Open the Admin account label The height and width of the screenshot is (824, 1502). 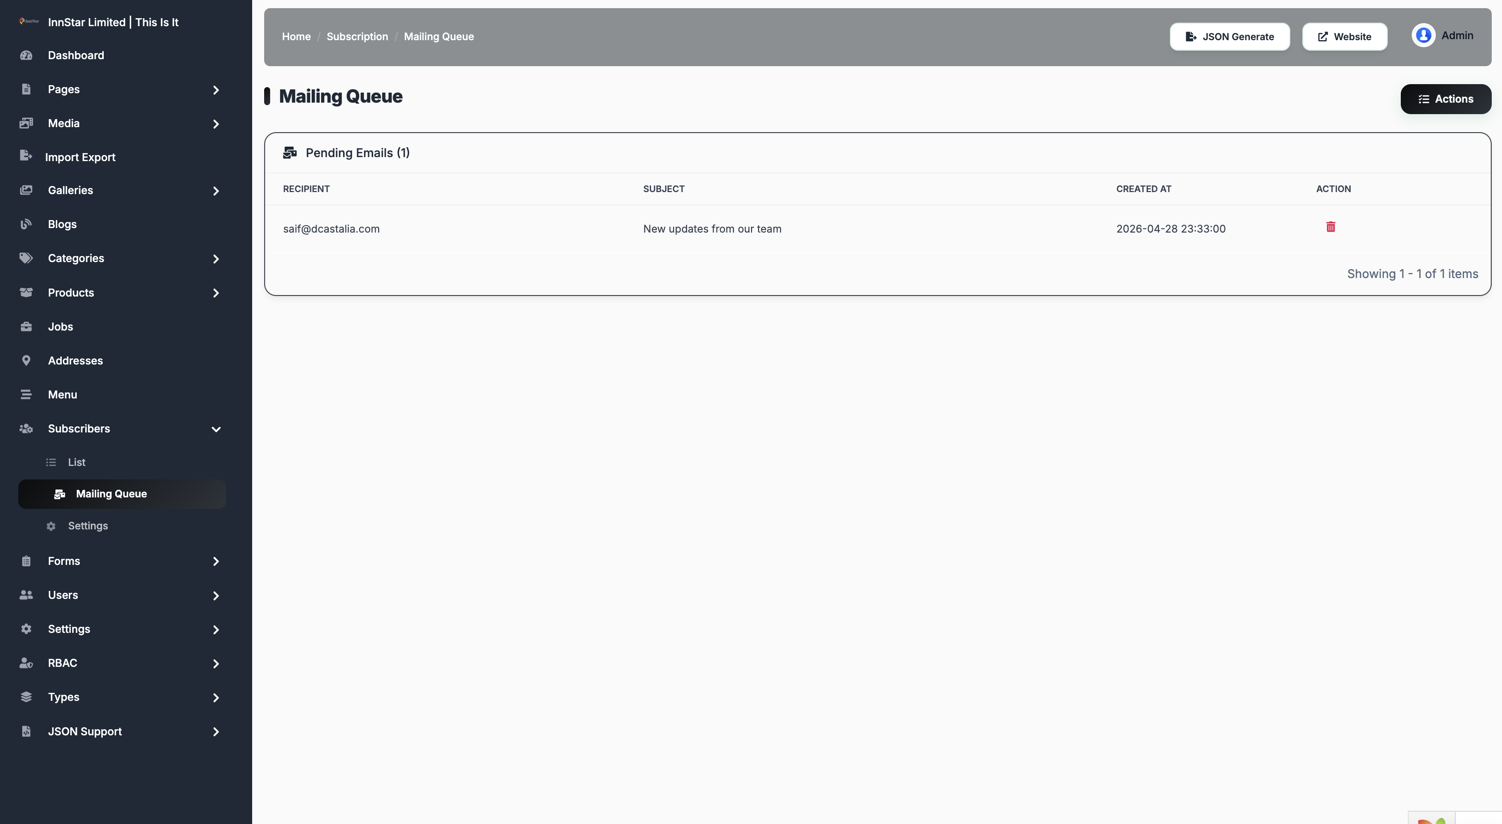1457,35
